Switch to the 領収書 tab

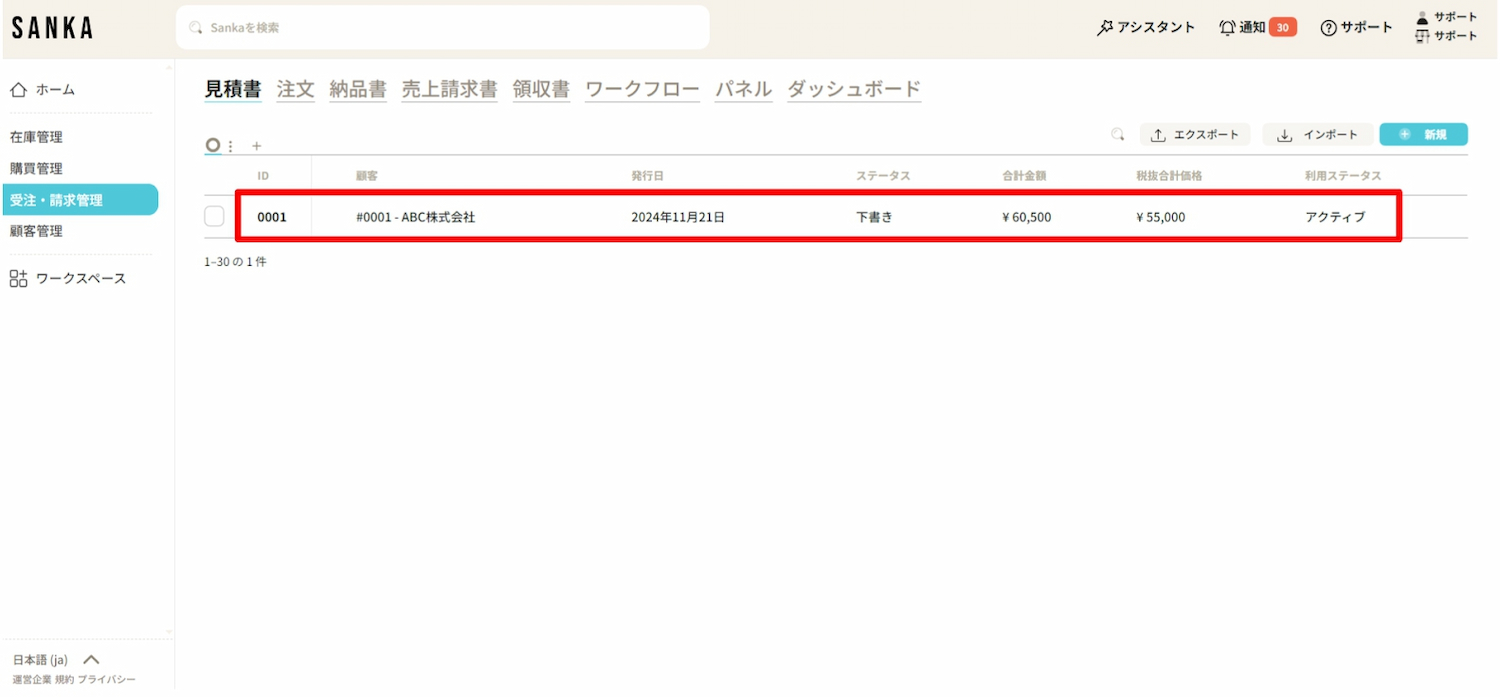(541, 89)
